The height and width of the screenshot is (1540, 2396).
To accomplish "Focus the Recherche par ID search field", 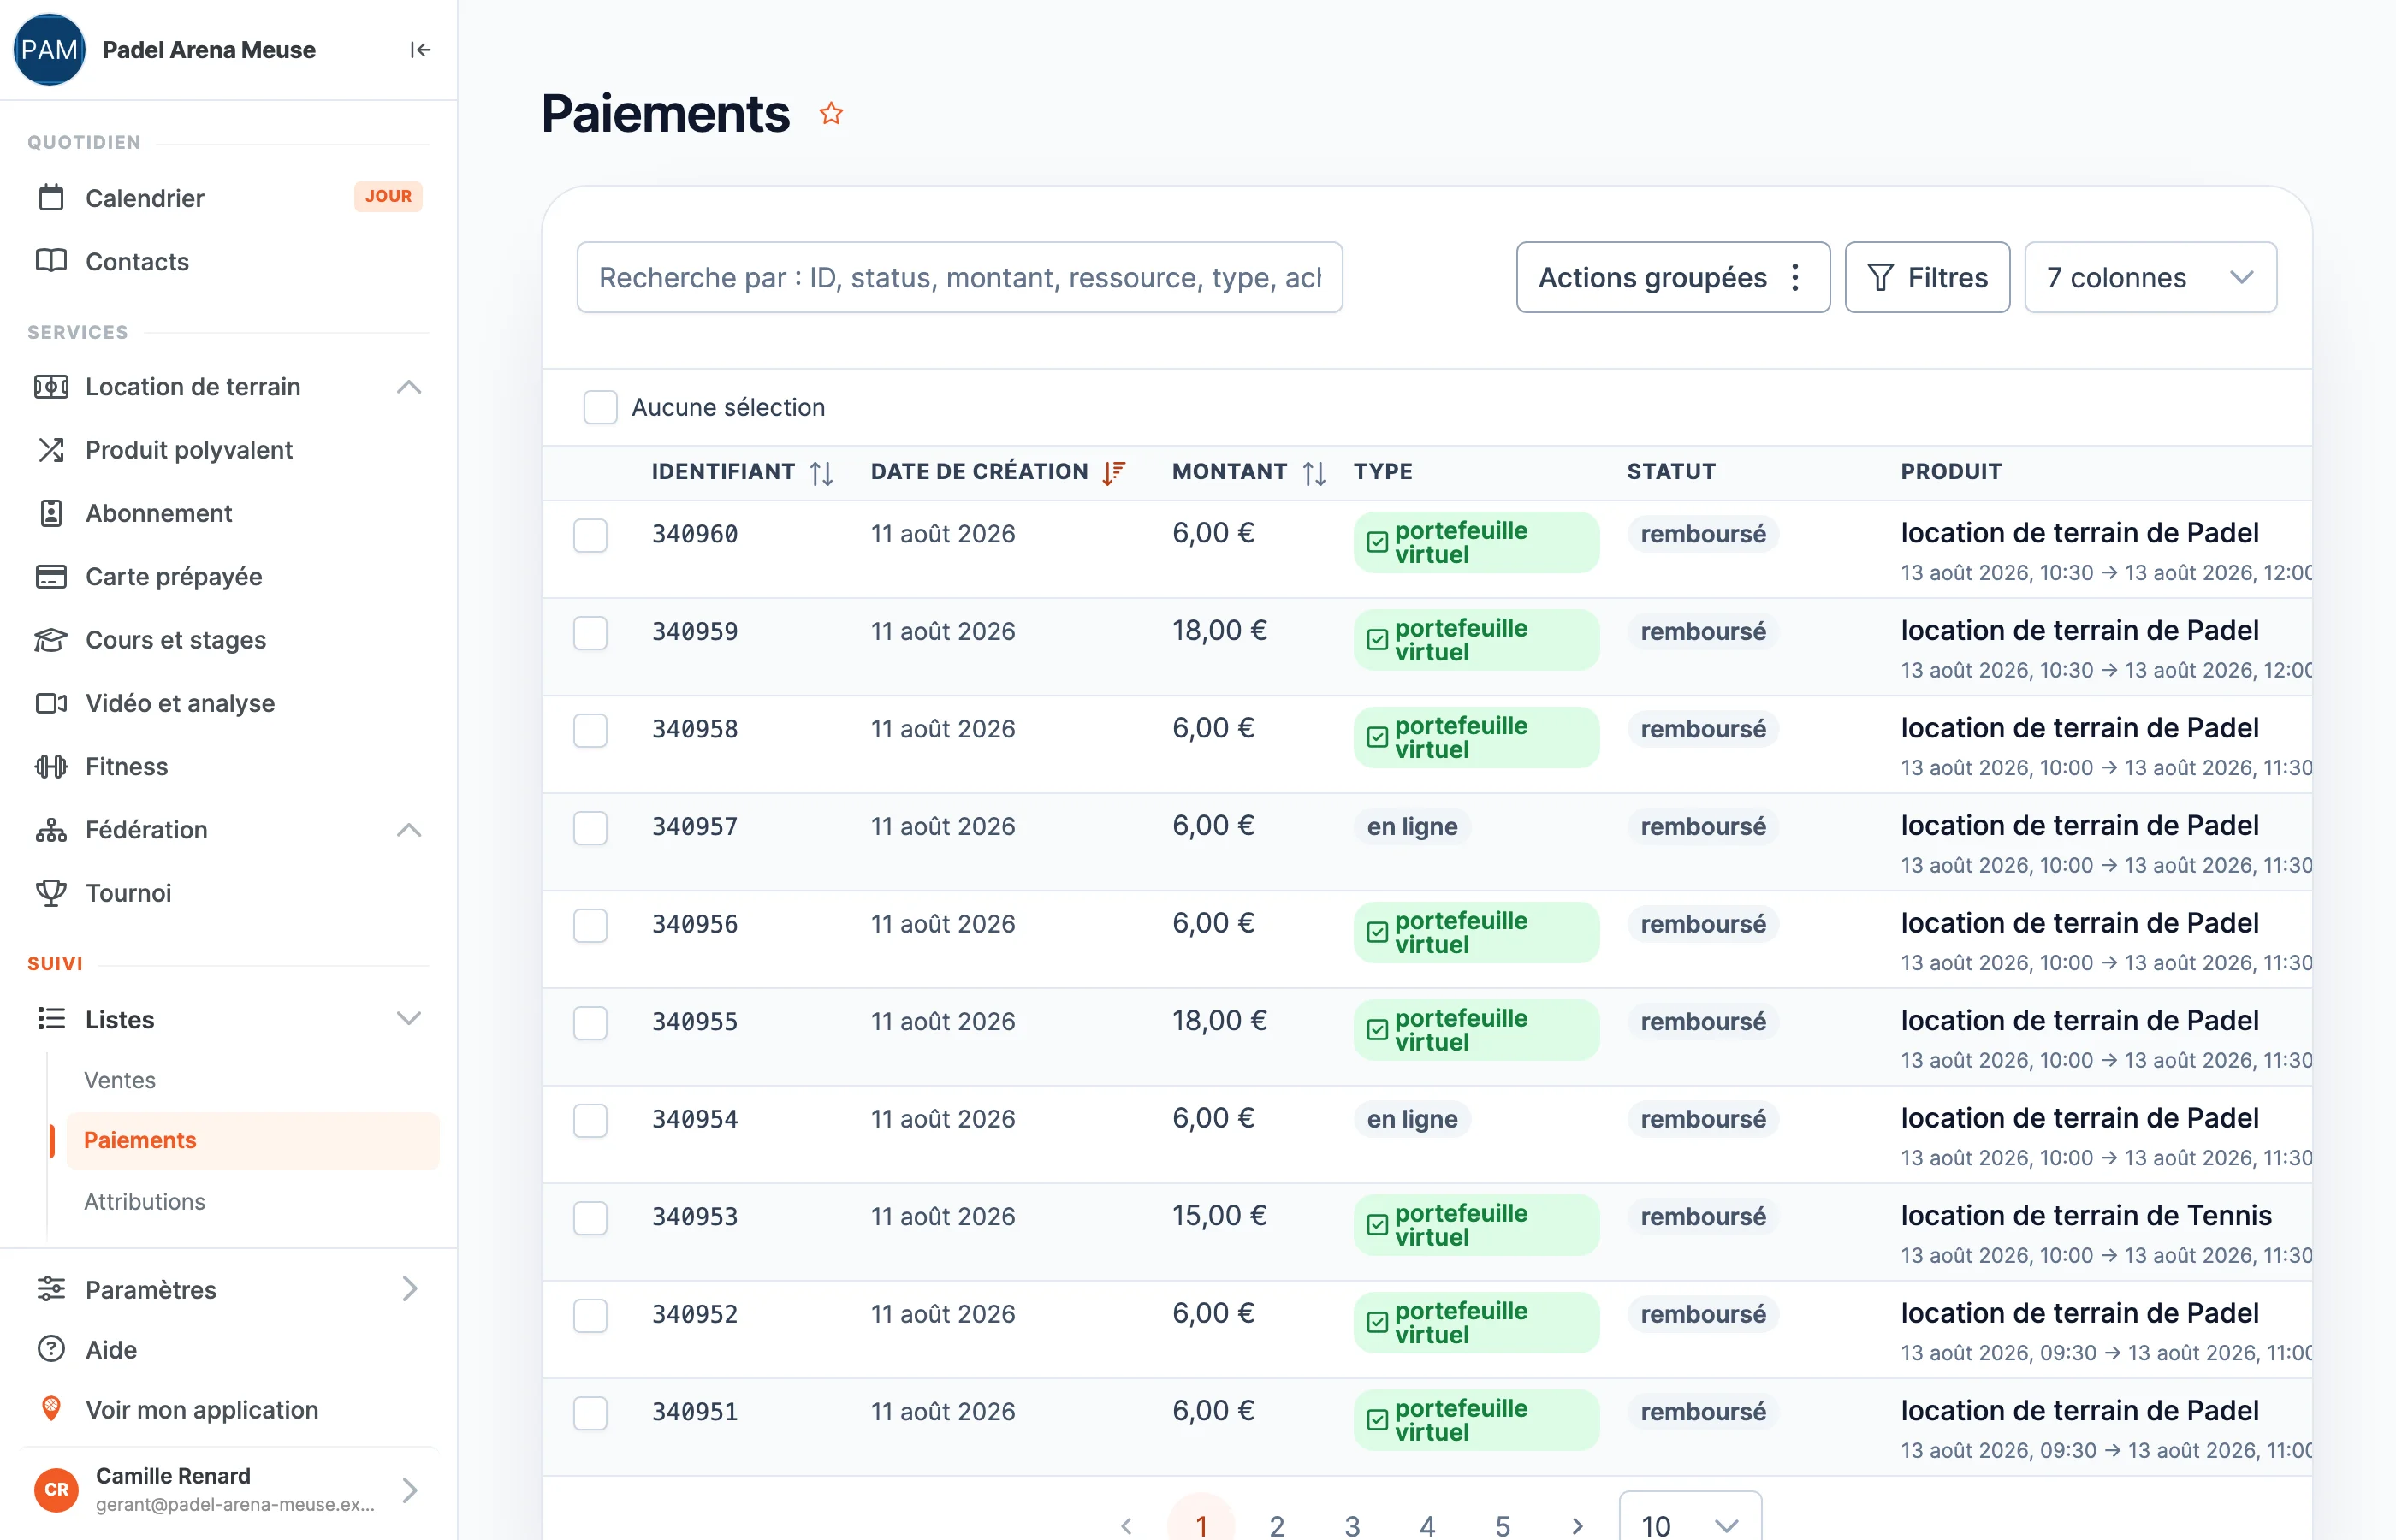I will (959, 277).
